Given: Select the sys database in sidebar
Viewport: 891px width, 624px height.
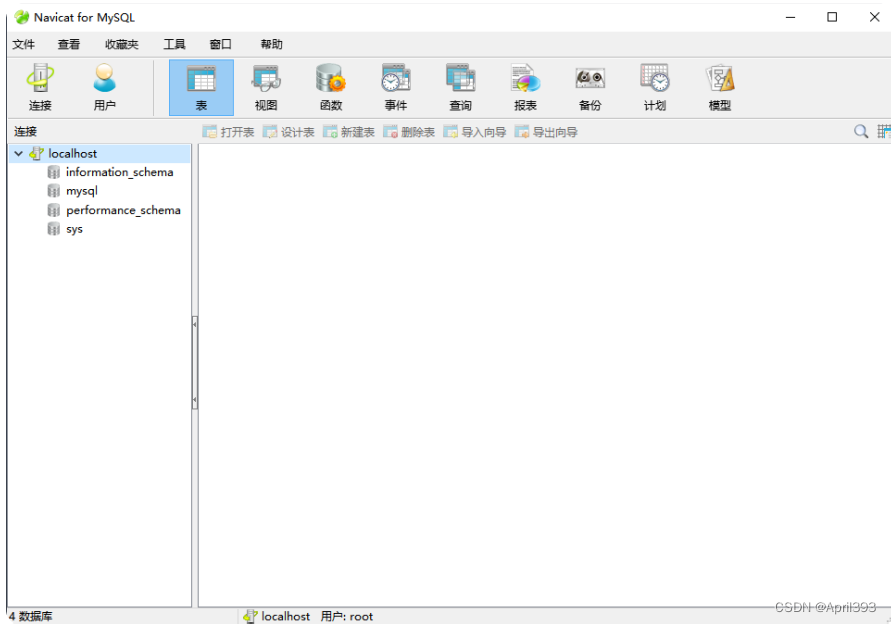Looking at the screenshot, I should pos(73,228).
